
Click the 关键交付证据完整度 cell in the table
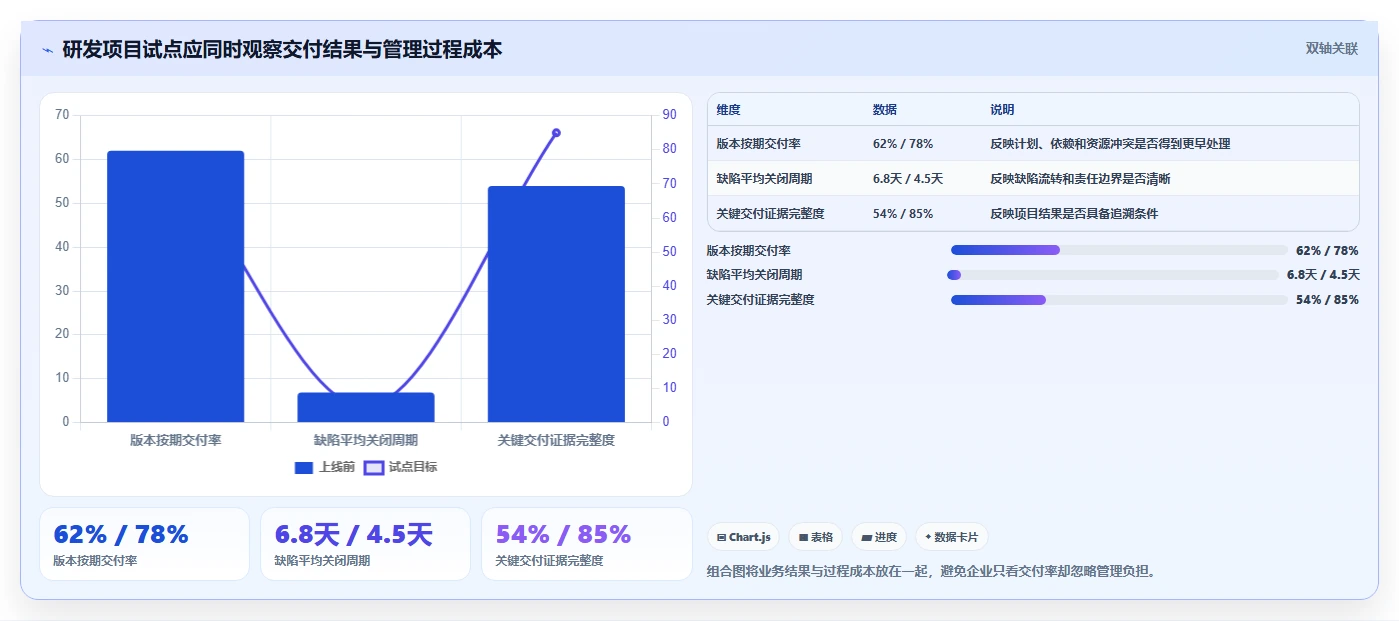[x=770, y=214]
